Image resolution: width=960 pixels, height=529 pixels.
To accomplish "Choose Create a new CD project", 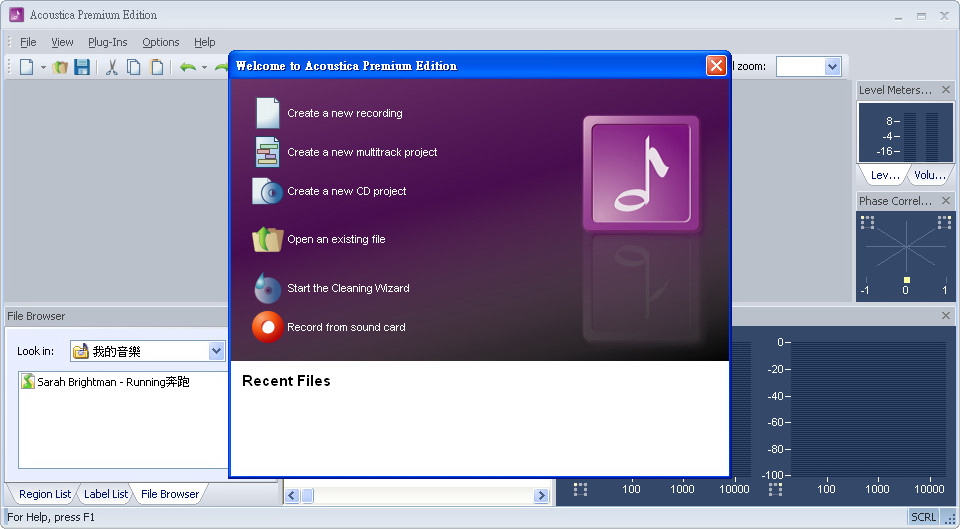I will pos(346,191).
